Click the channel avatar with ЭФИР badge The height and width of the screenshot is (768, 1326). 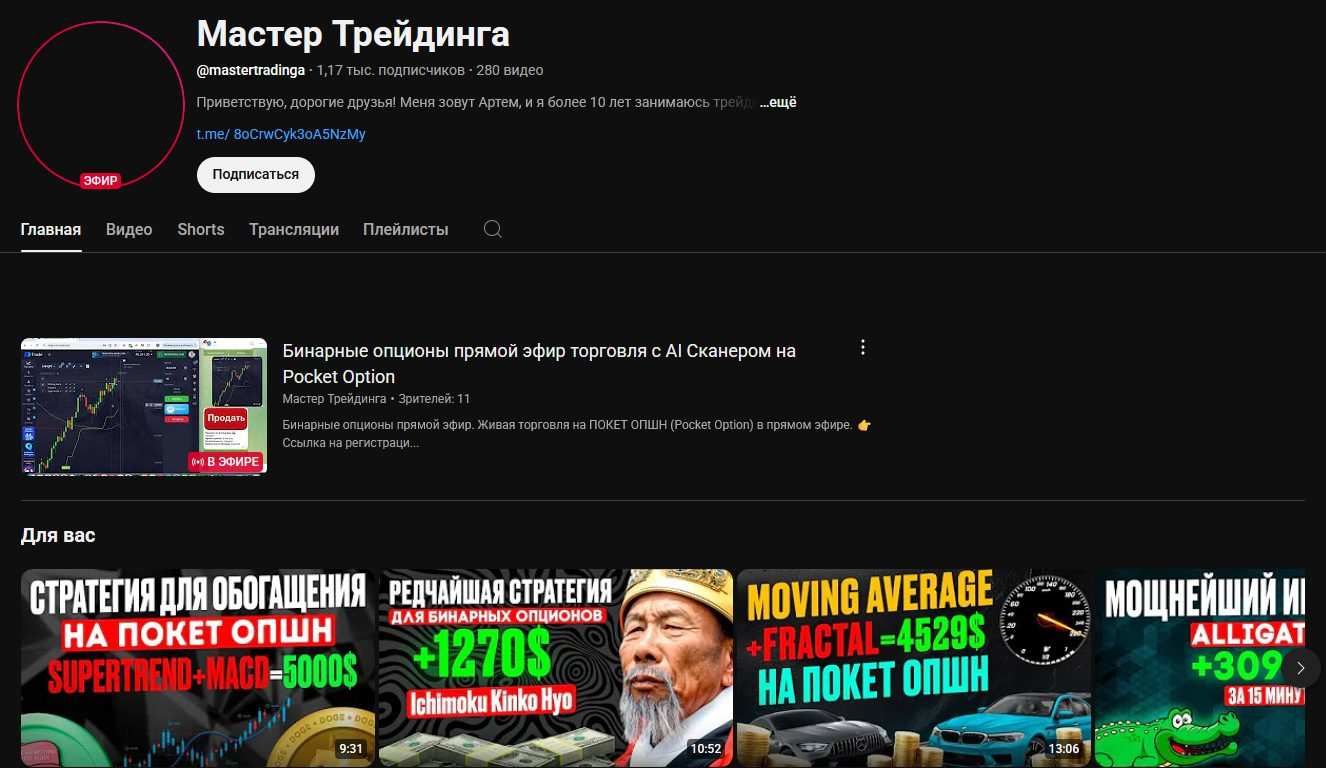[101, 104]
